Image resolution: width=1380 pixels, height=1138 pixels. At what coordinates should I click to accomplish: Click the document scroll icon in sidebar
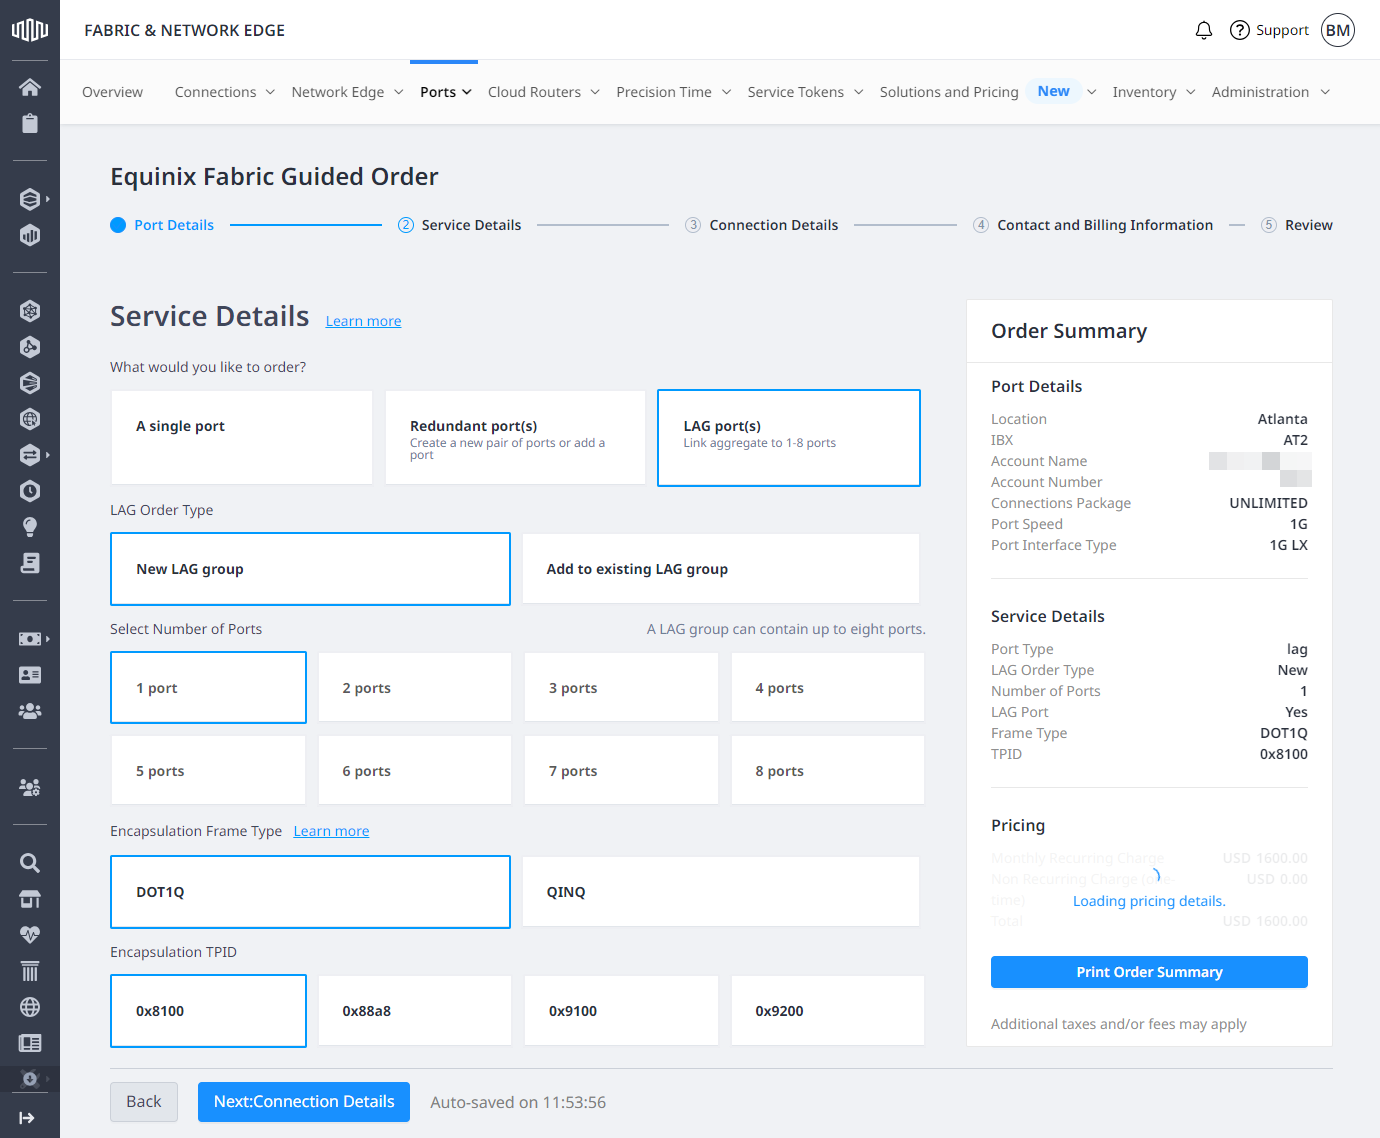pyautogui.click(x=30, y=563)
